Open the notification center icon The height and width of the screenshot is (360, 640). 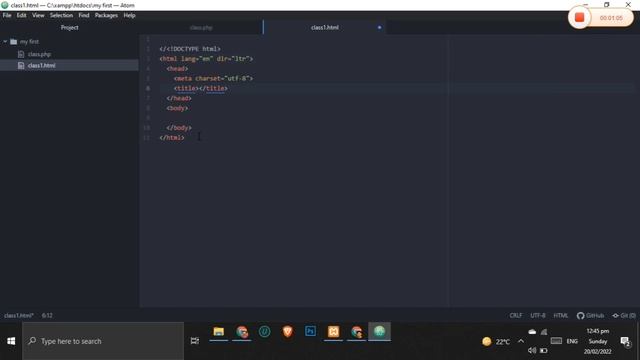pos(625,341)
